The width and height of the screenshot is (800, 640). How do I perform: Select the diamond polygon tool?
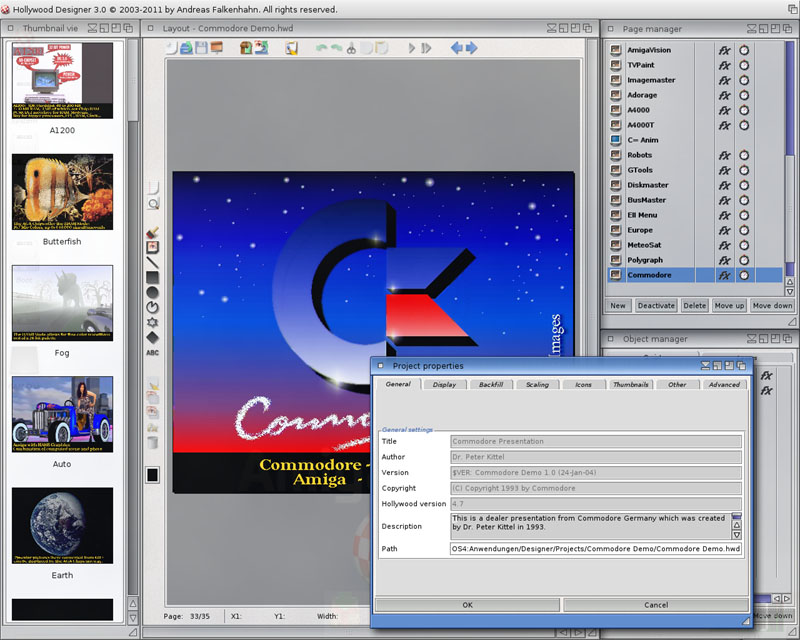tap(153, 337)
